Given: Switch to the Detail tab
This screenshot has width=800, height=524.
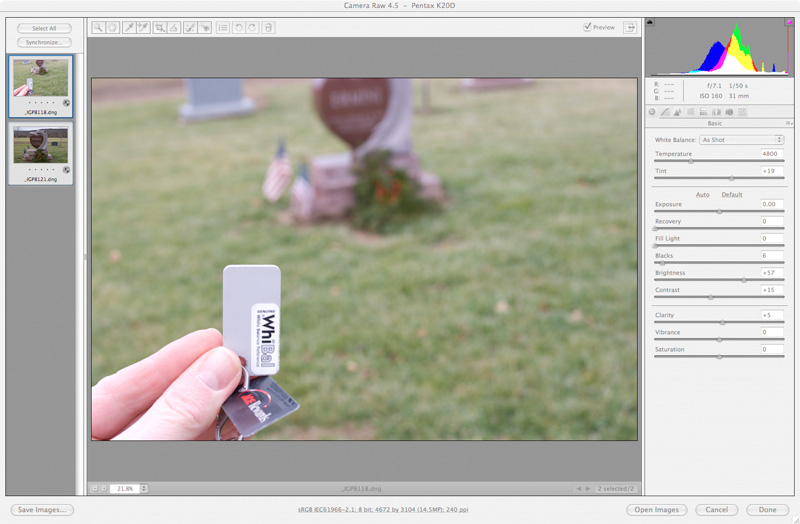Looking at the screenshot, I should tap(678, 112).
